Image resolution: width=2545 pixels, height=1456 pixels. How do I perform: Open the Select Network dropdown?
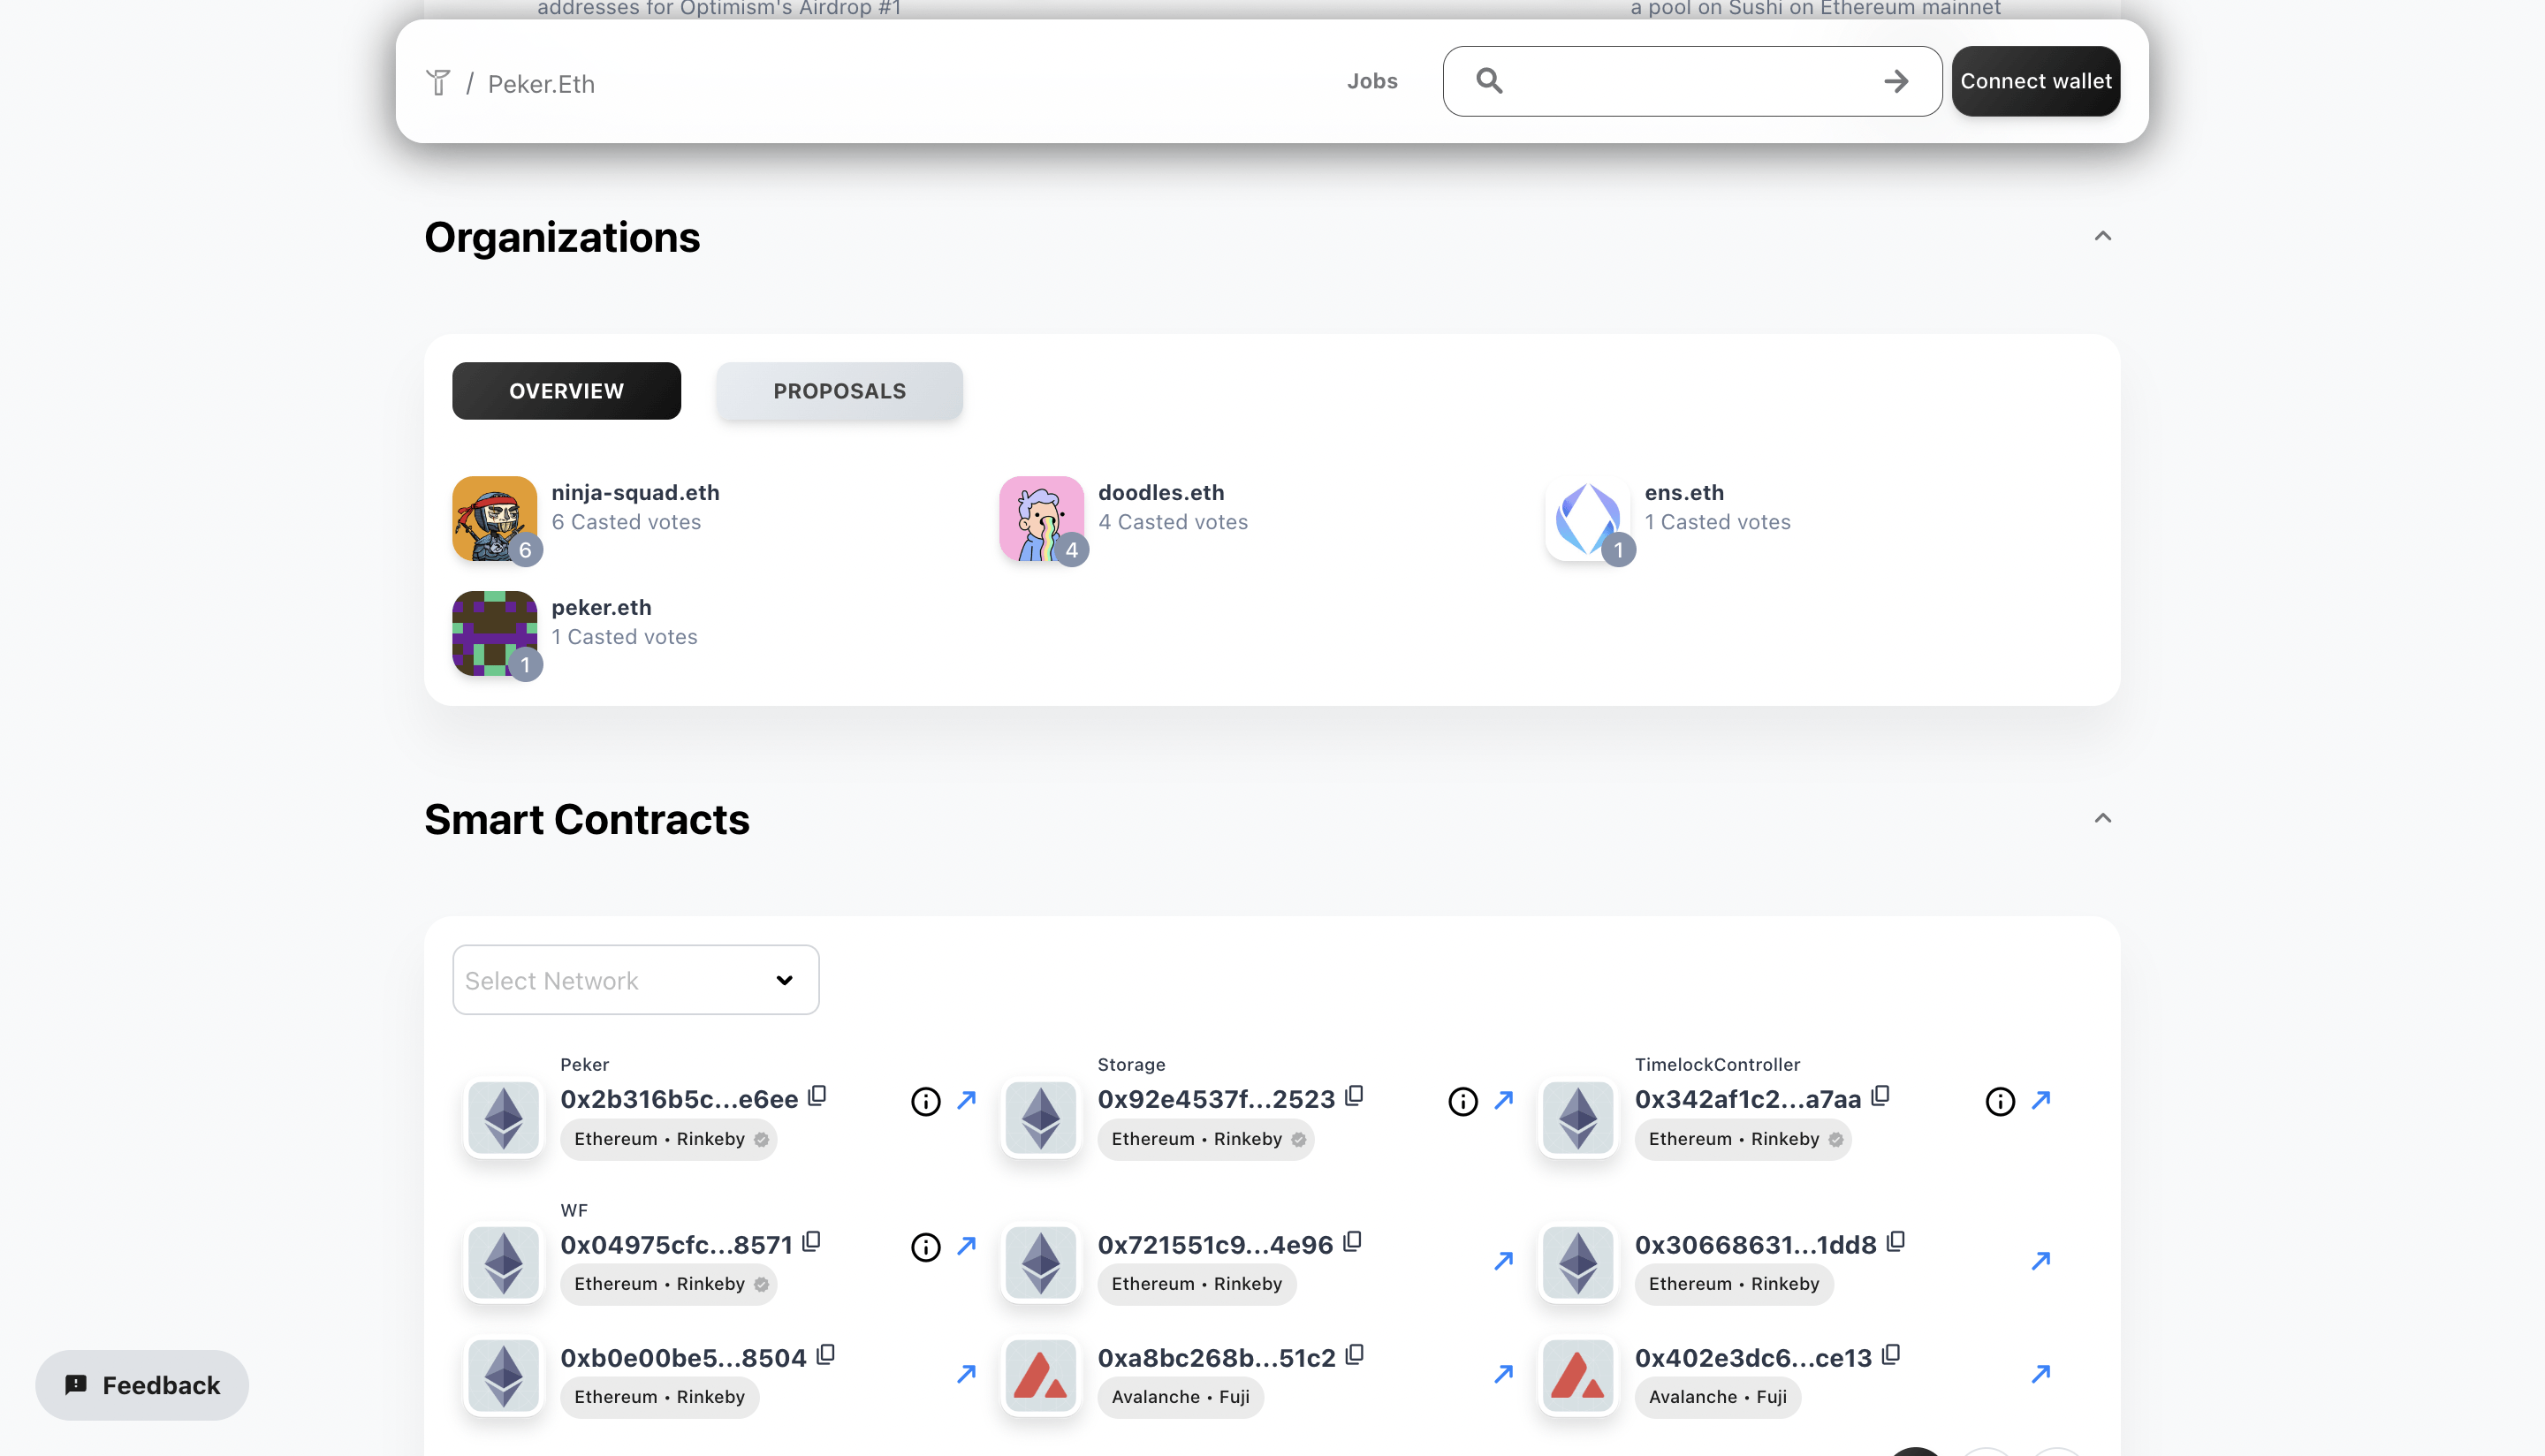(635, 980)
